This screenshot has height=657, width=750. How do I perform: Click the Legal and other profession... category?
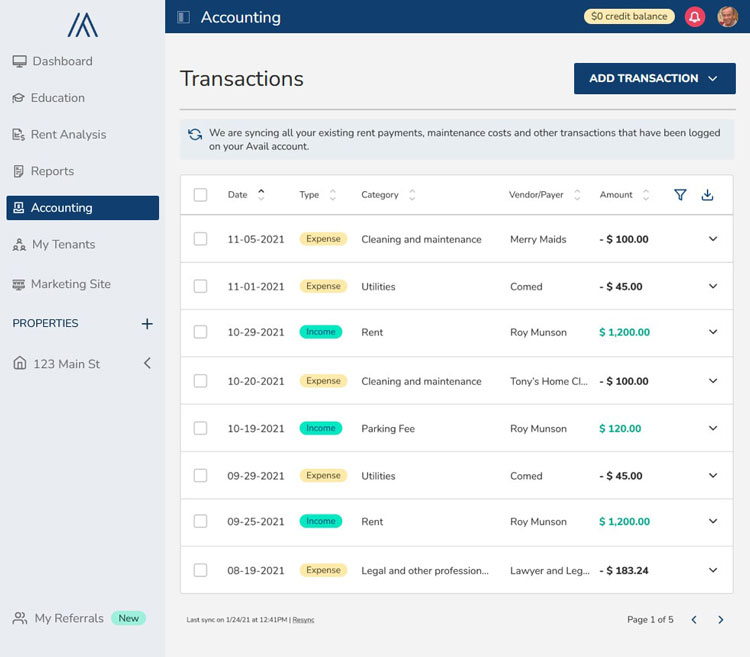pos(425,570)
